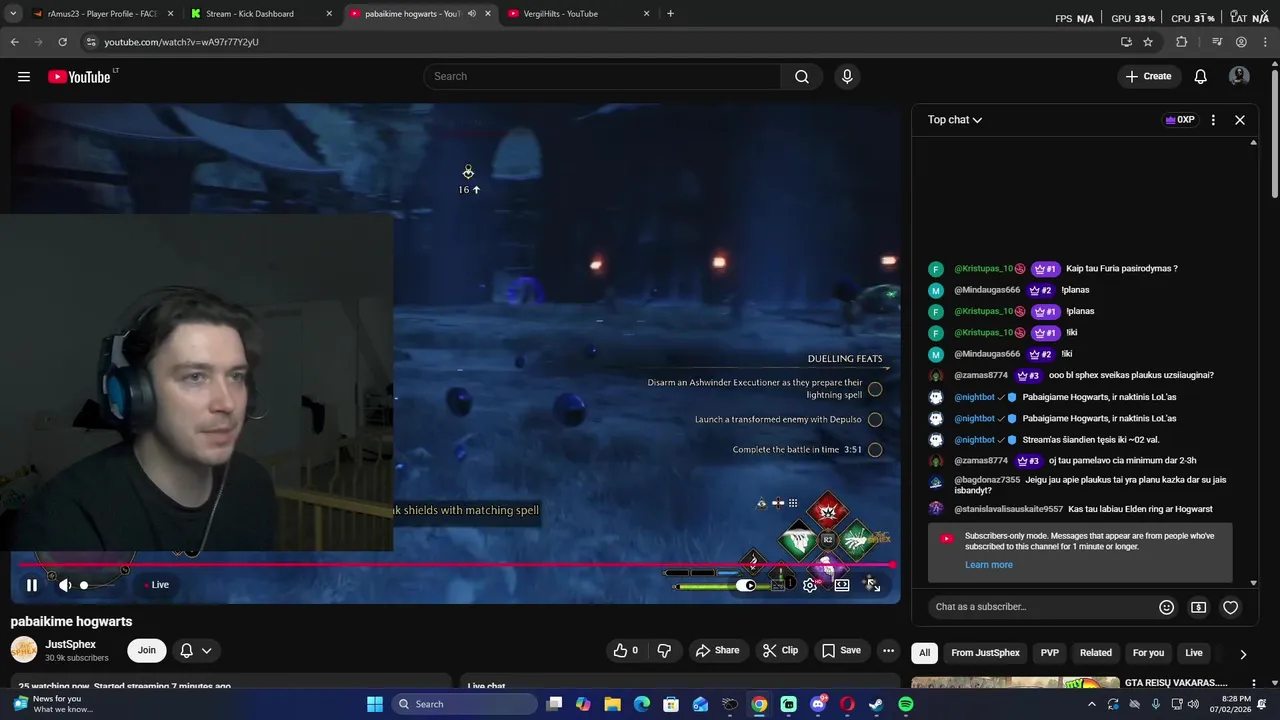The image size is (1280, 720).
Task: Open the account avatar menu
Action: point(1239,77)
